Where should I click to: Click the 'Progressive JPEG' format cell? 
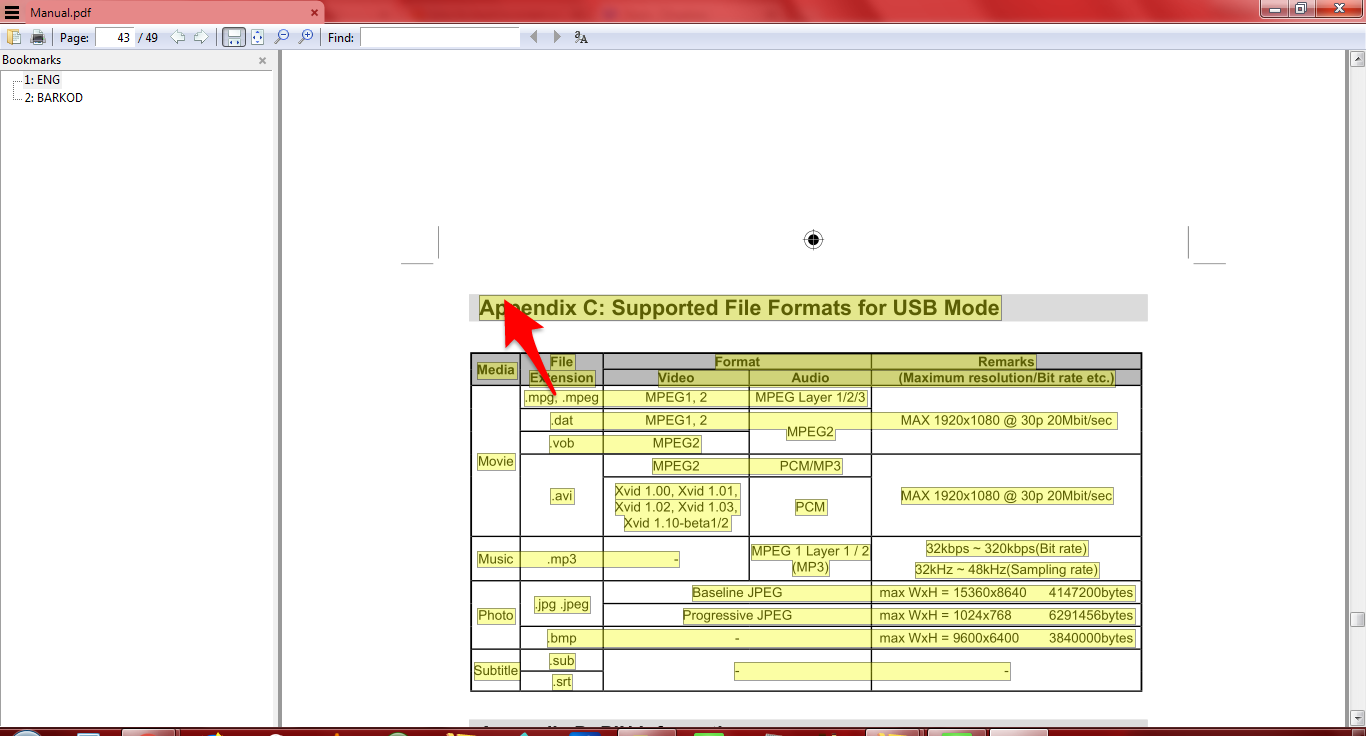point(737,615)
